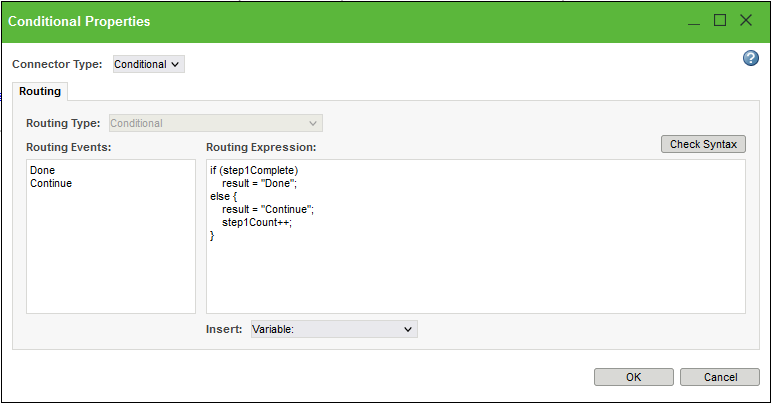Click the "if (step1Complete)" expression line
Image resolution: width=772 pixels, height=404 pixels.
click(255, 171)
